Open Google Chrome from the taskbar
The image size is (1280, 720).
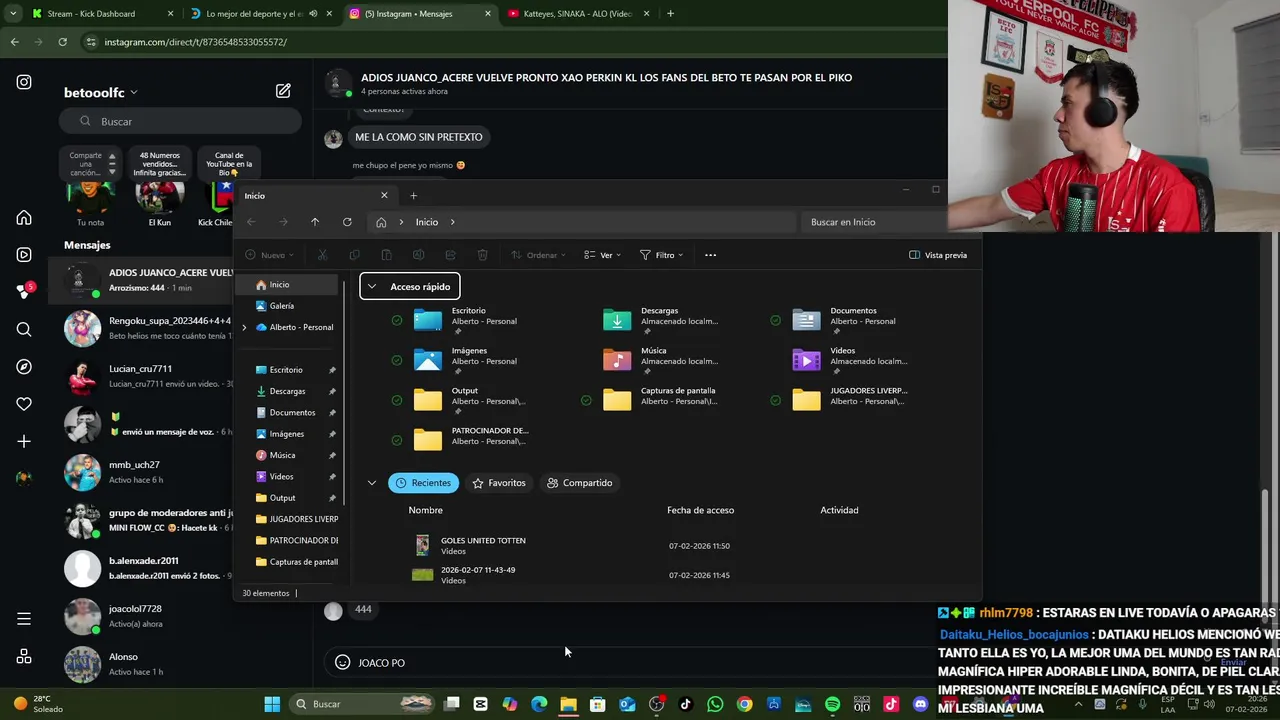point(744,704)
